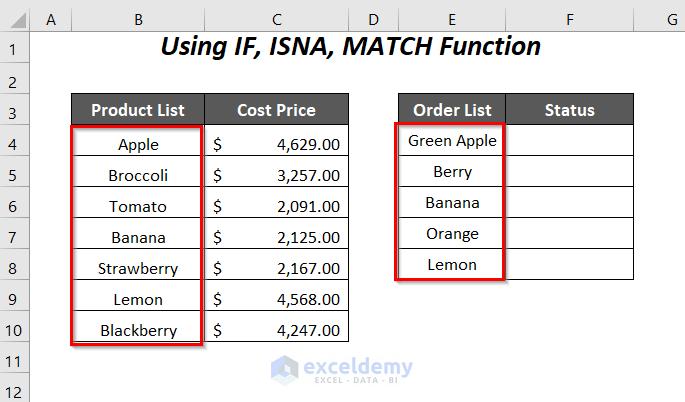Image resolution: width=685 pixels, height=402 pixels.
Task: Select the Blackberry cost 4,247.00 cell
Action: [276, 330]
